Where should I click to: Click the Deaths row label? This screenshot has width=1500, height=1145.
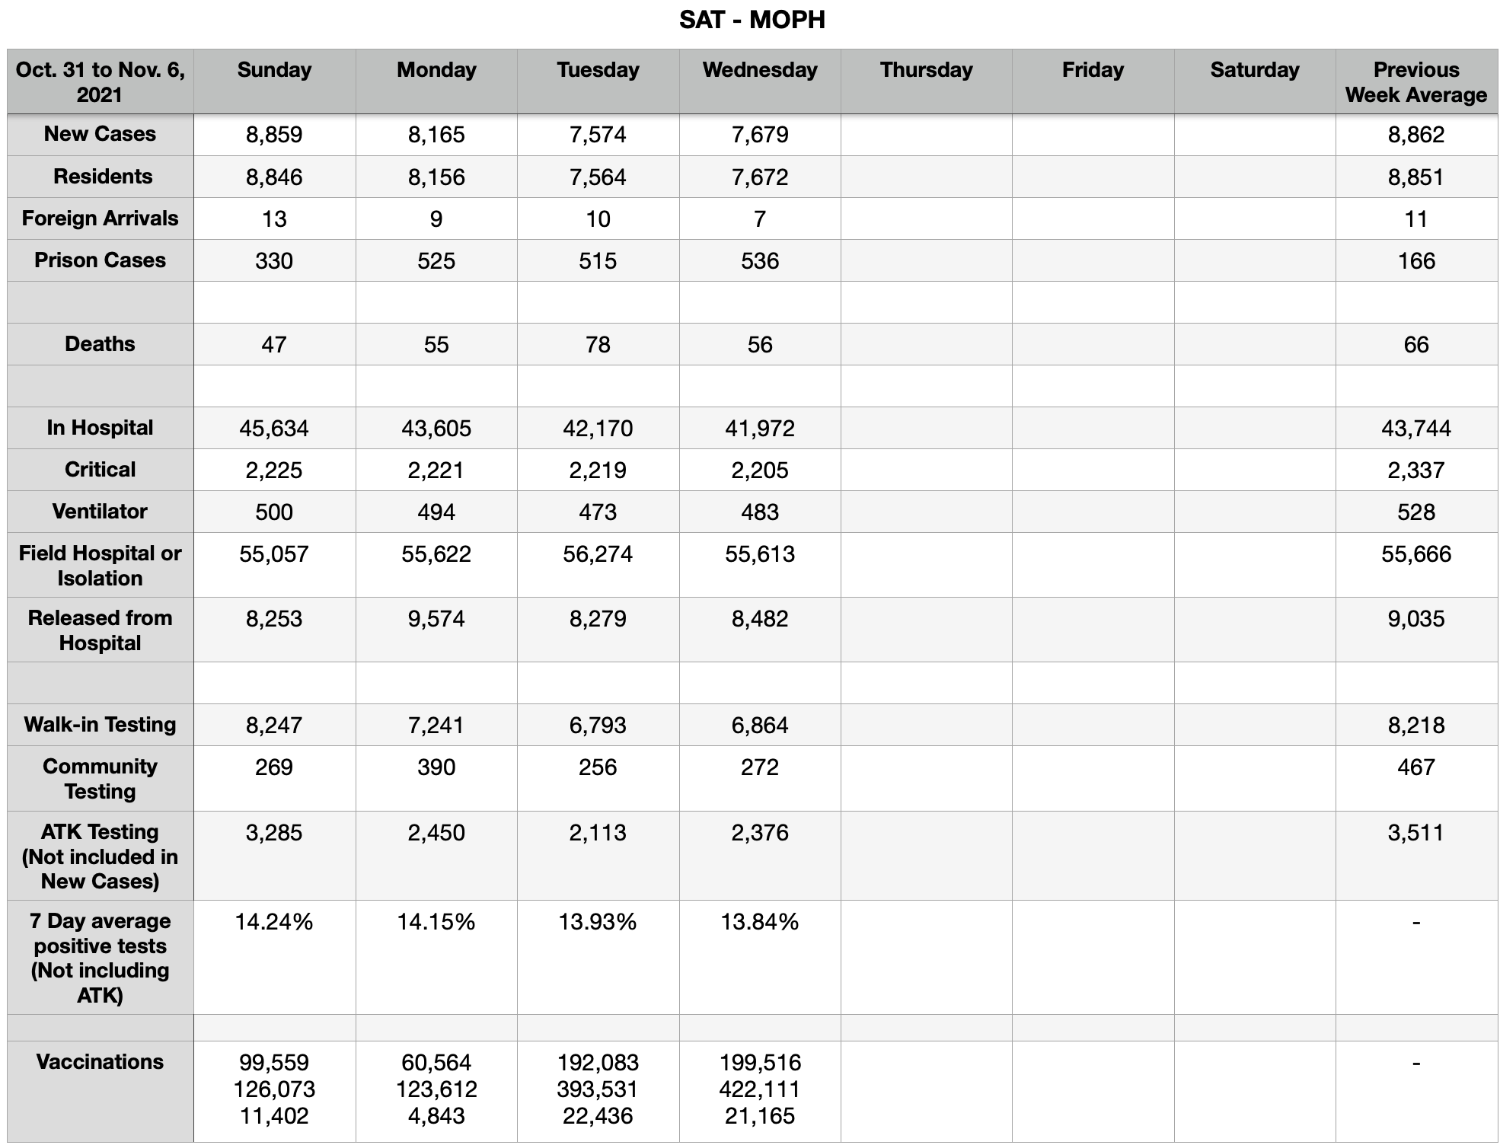pyautogui.click(x=100, y=344)
